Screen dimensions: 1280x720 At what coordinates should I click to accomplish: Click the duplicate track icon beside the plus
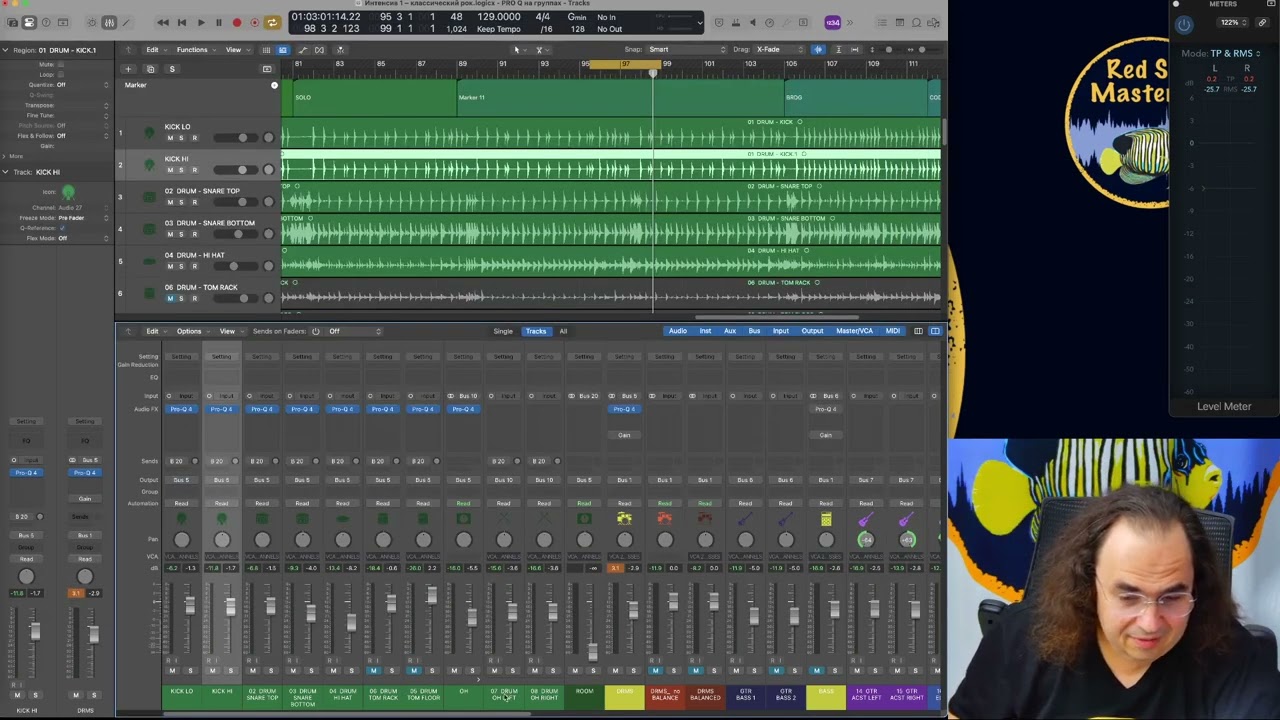click(x=150, y=69)
